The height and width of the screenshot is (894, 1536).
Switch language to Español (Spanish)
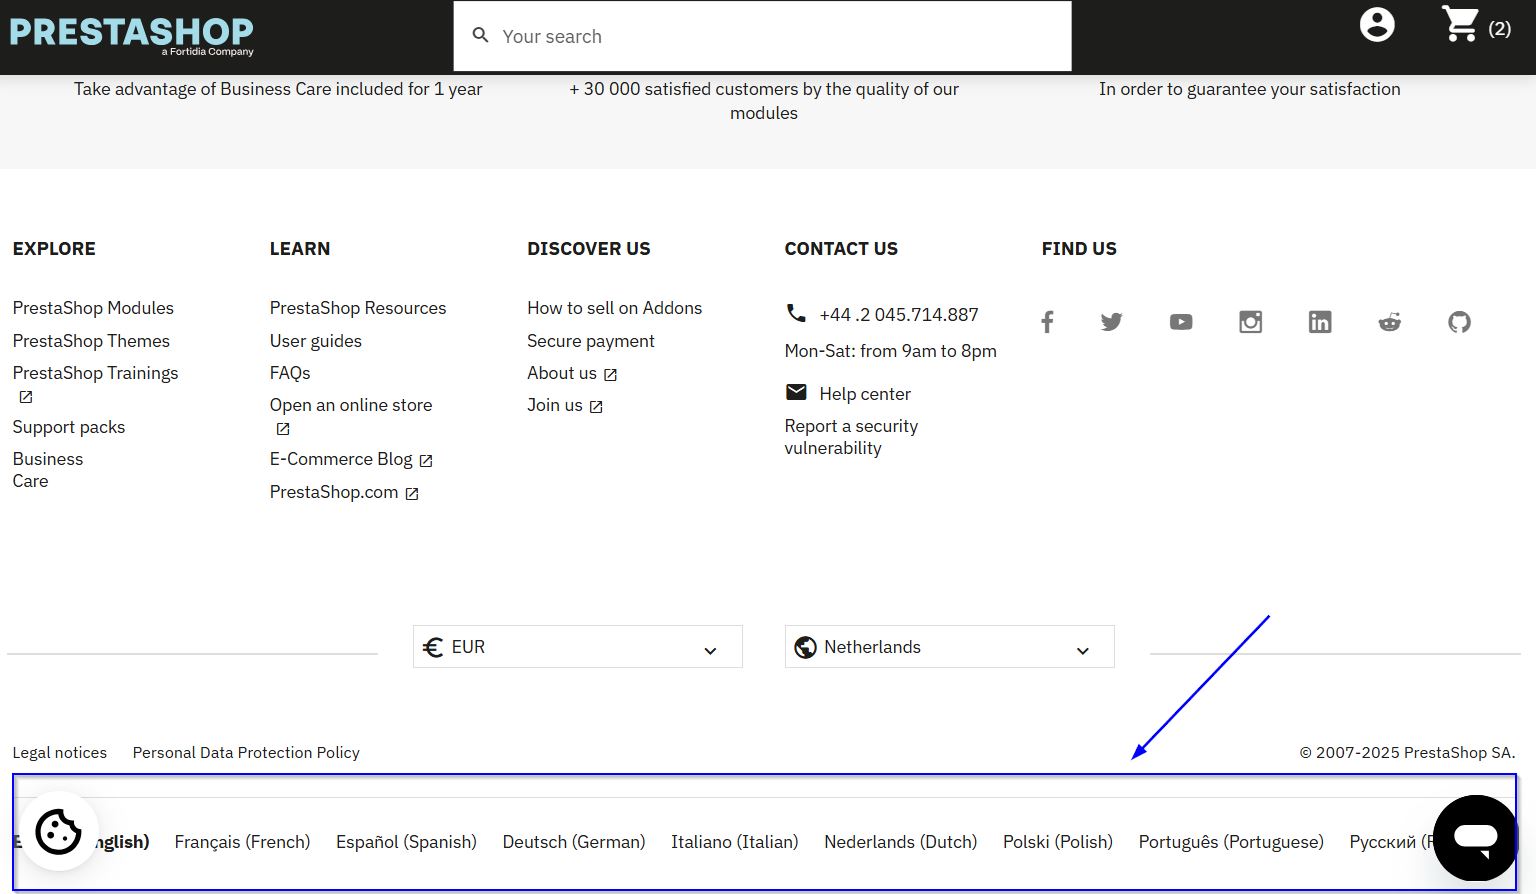click(x=406, y=842)
